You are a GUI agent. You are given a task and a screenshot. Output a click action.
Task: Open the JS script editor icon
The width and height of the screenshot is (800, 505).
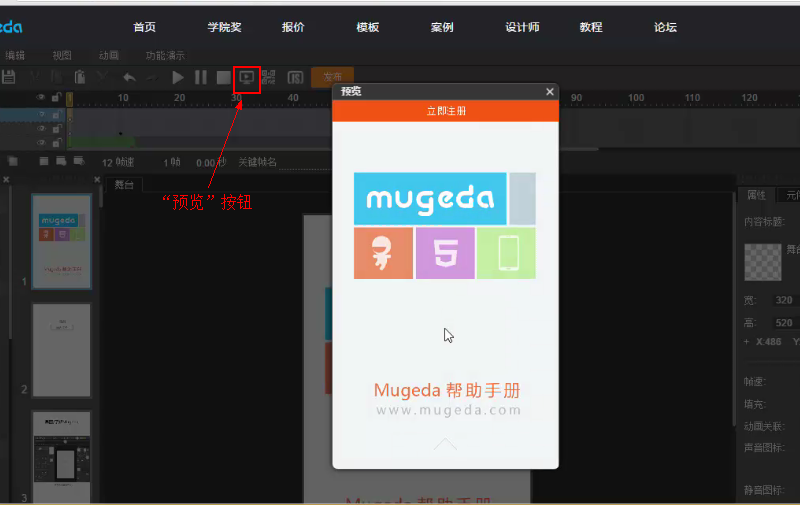[295, 78]
